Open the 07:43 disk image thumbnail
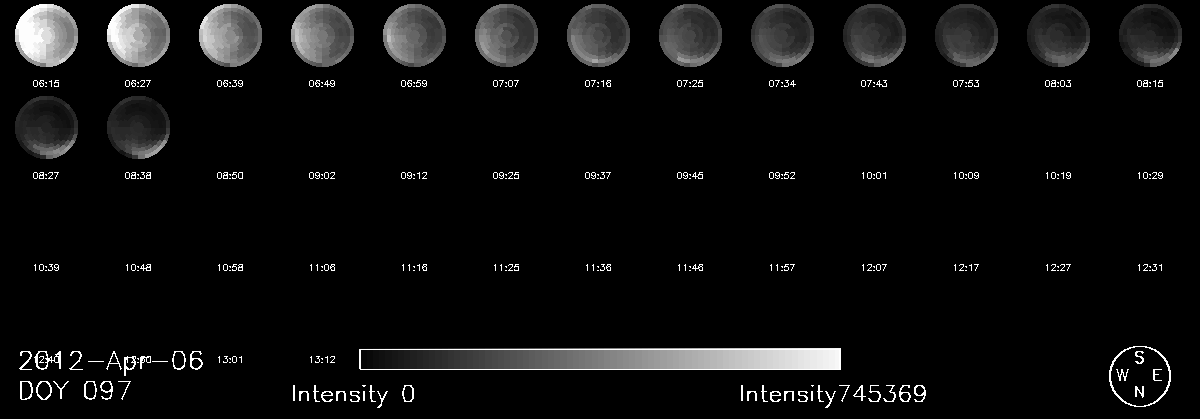The width and height of the screenshot is (1200, 419). pos(874,34)
